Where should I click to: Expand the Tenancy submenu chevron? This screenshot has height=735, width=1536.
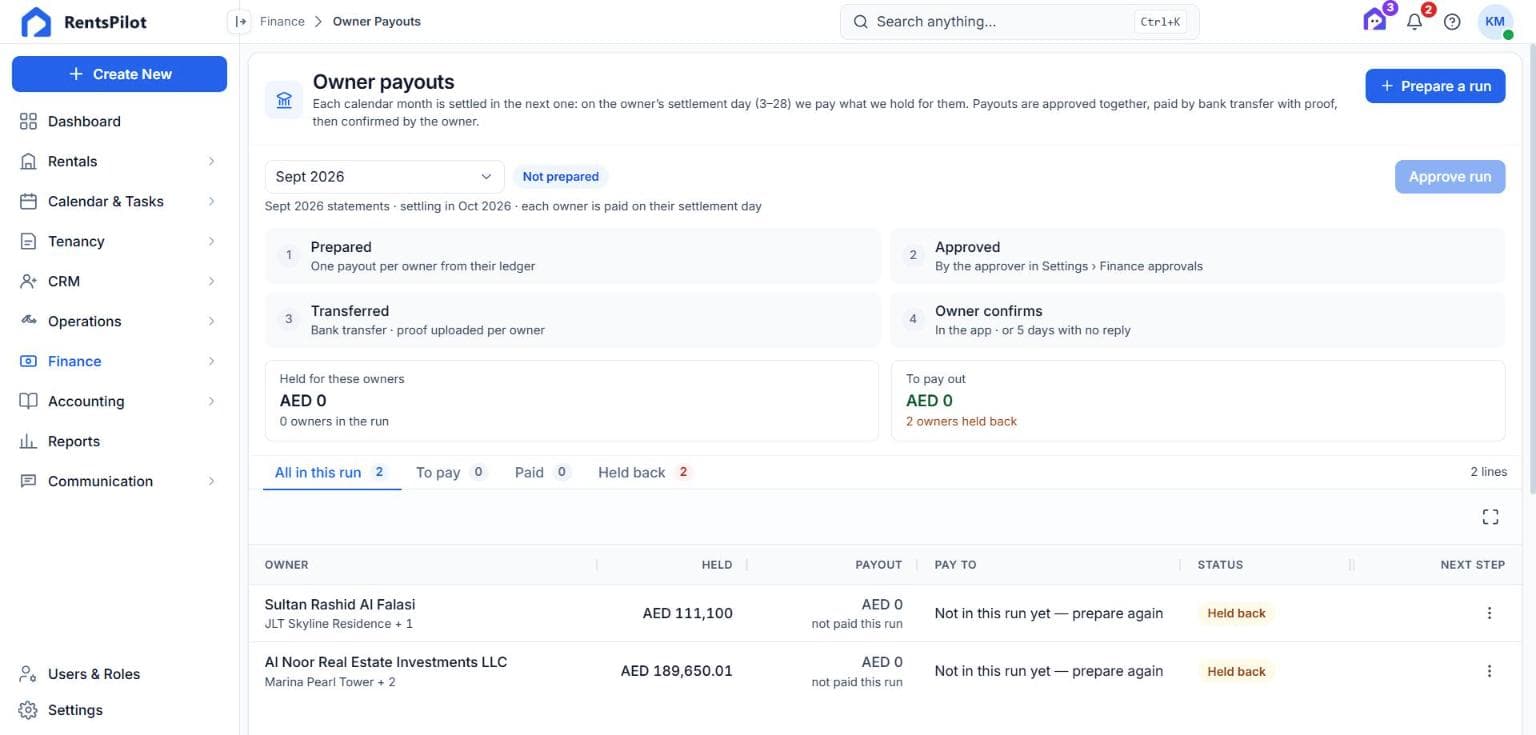pyautogui.click(x=211, y=241)
